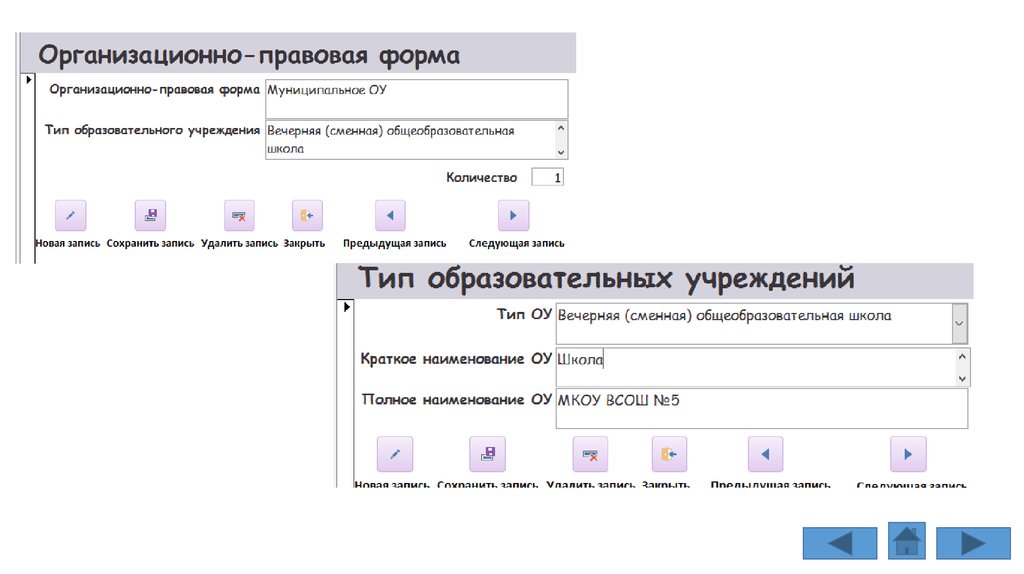This screenshot has height=574, width=1024.
Task: Click record selector of Организационно-правовая форма form
Action: click(28, 168)
